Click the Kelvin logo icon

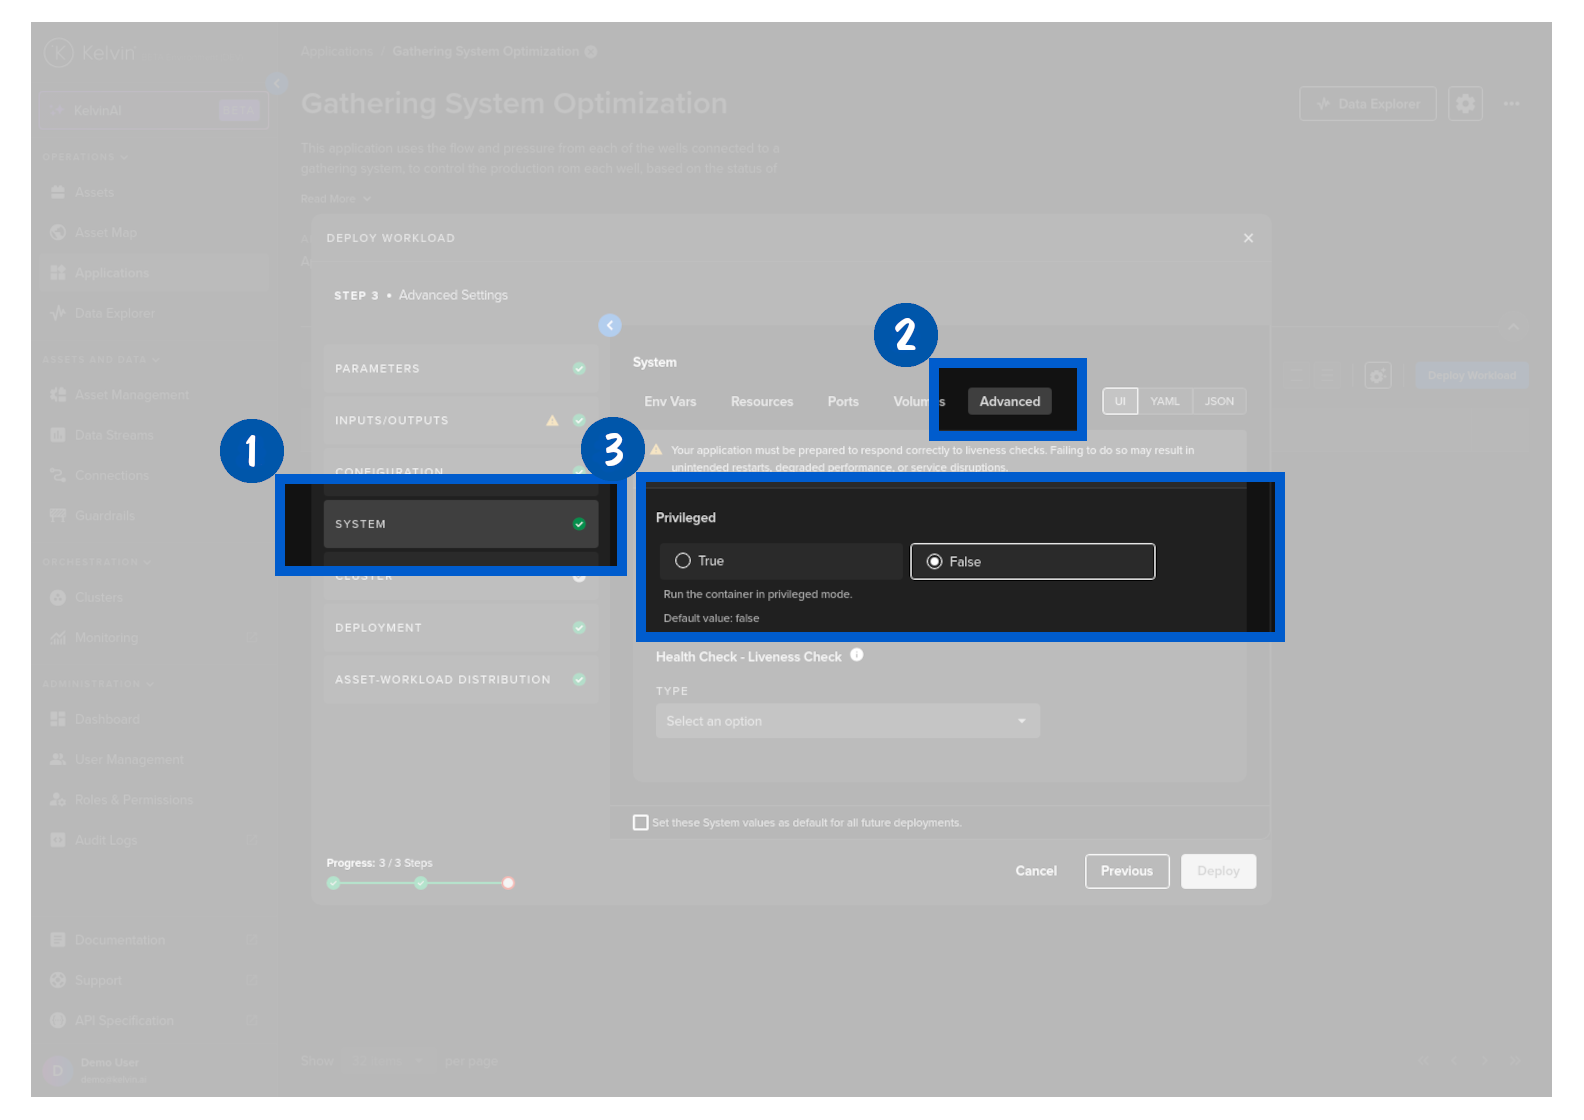point(59,52)
